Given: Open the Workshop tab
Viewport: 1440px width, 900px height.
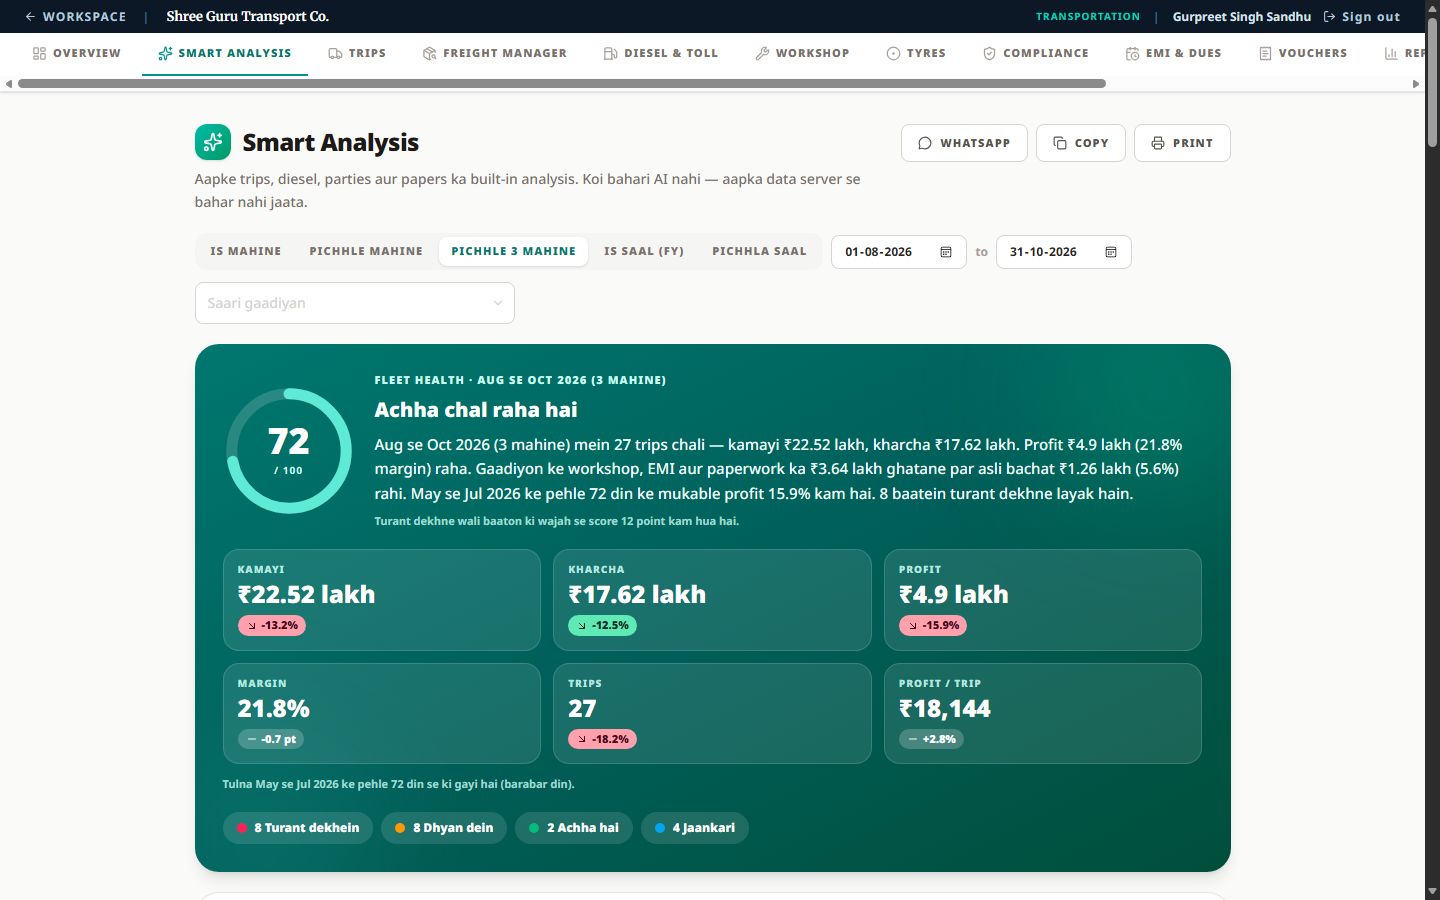Looking at the screenshot, I should [802, 53].
